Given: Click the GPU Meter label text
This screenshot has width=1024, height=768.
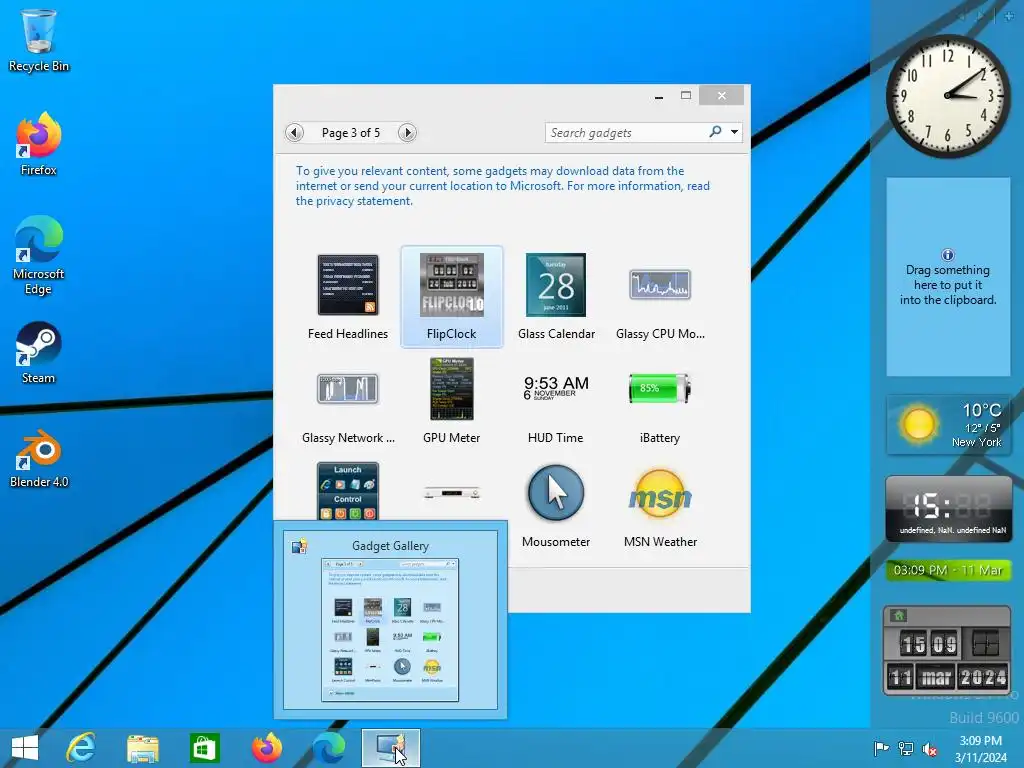Looking at the screenshot, I should click(451, 438).
